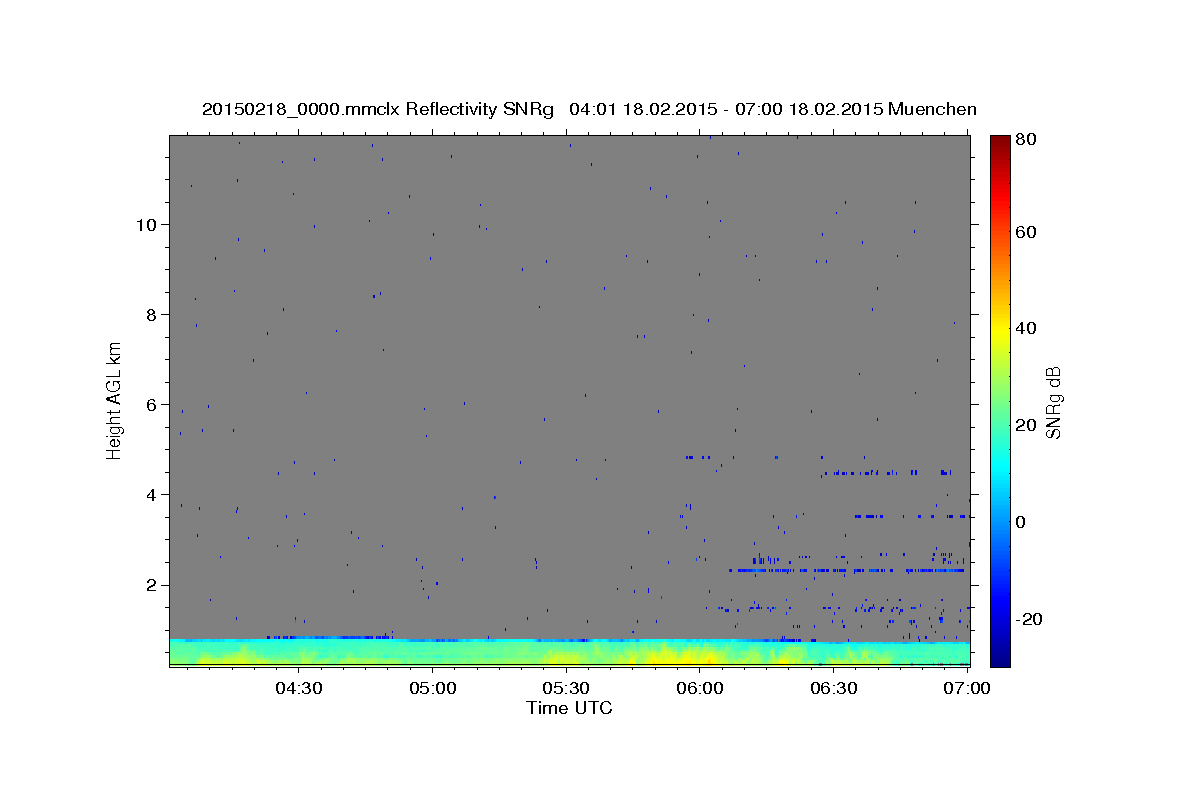Click the blue echo line near 4.5 km
The width and height of the screenshot is (1200, 800).
click(x=886, y=472)
